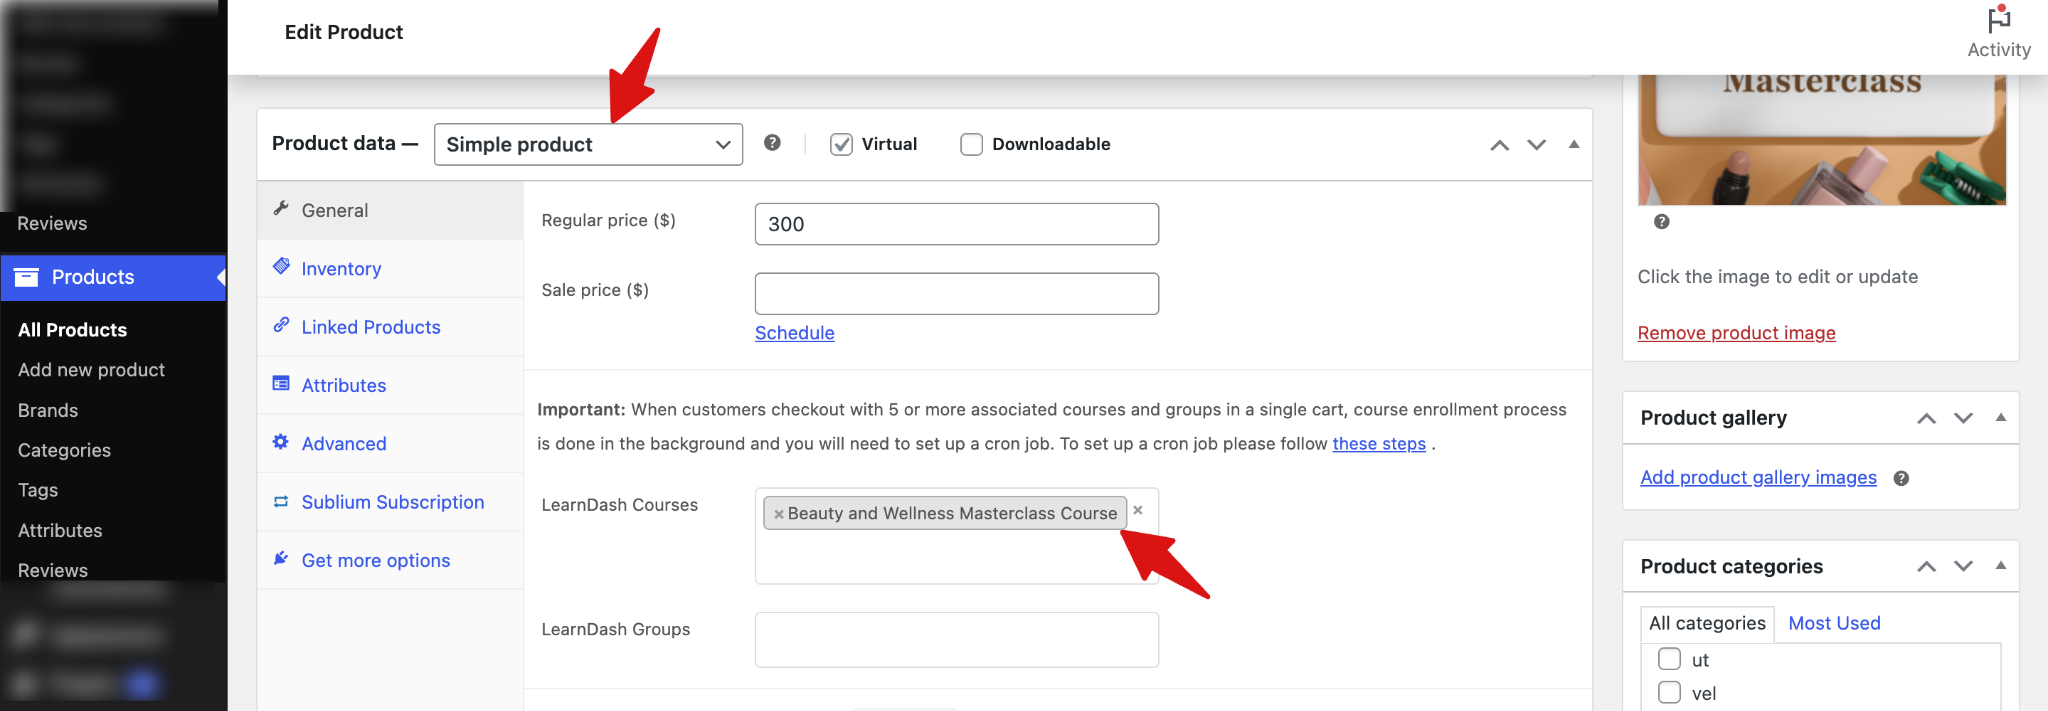The image size is (2048, 711).
Task: Open the Sublium Subscription tab
Action: tap(390, 501)
